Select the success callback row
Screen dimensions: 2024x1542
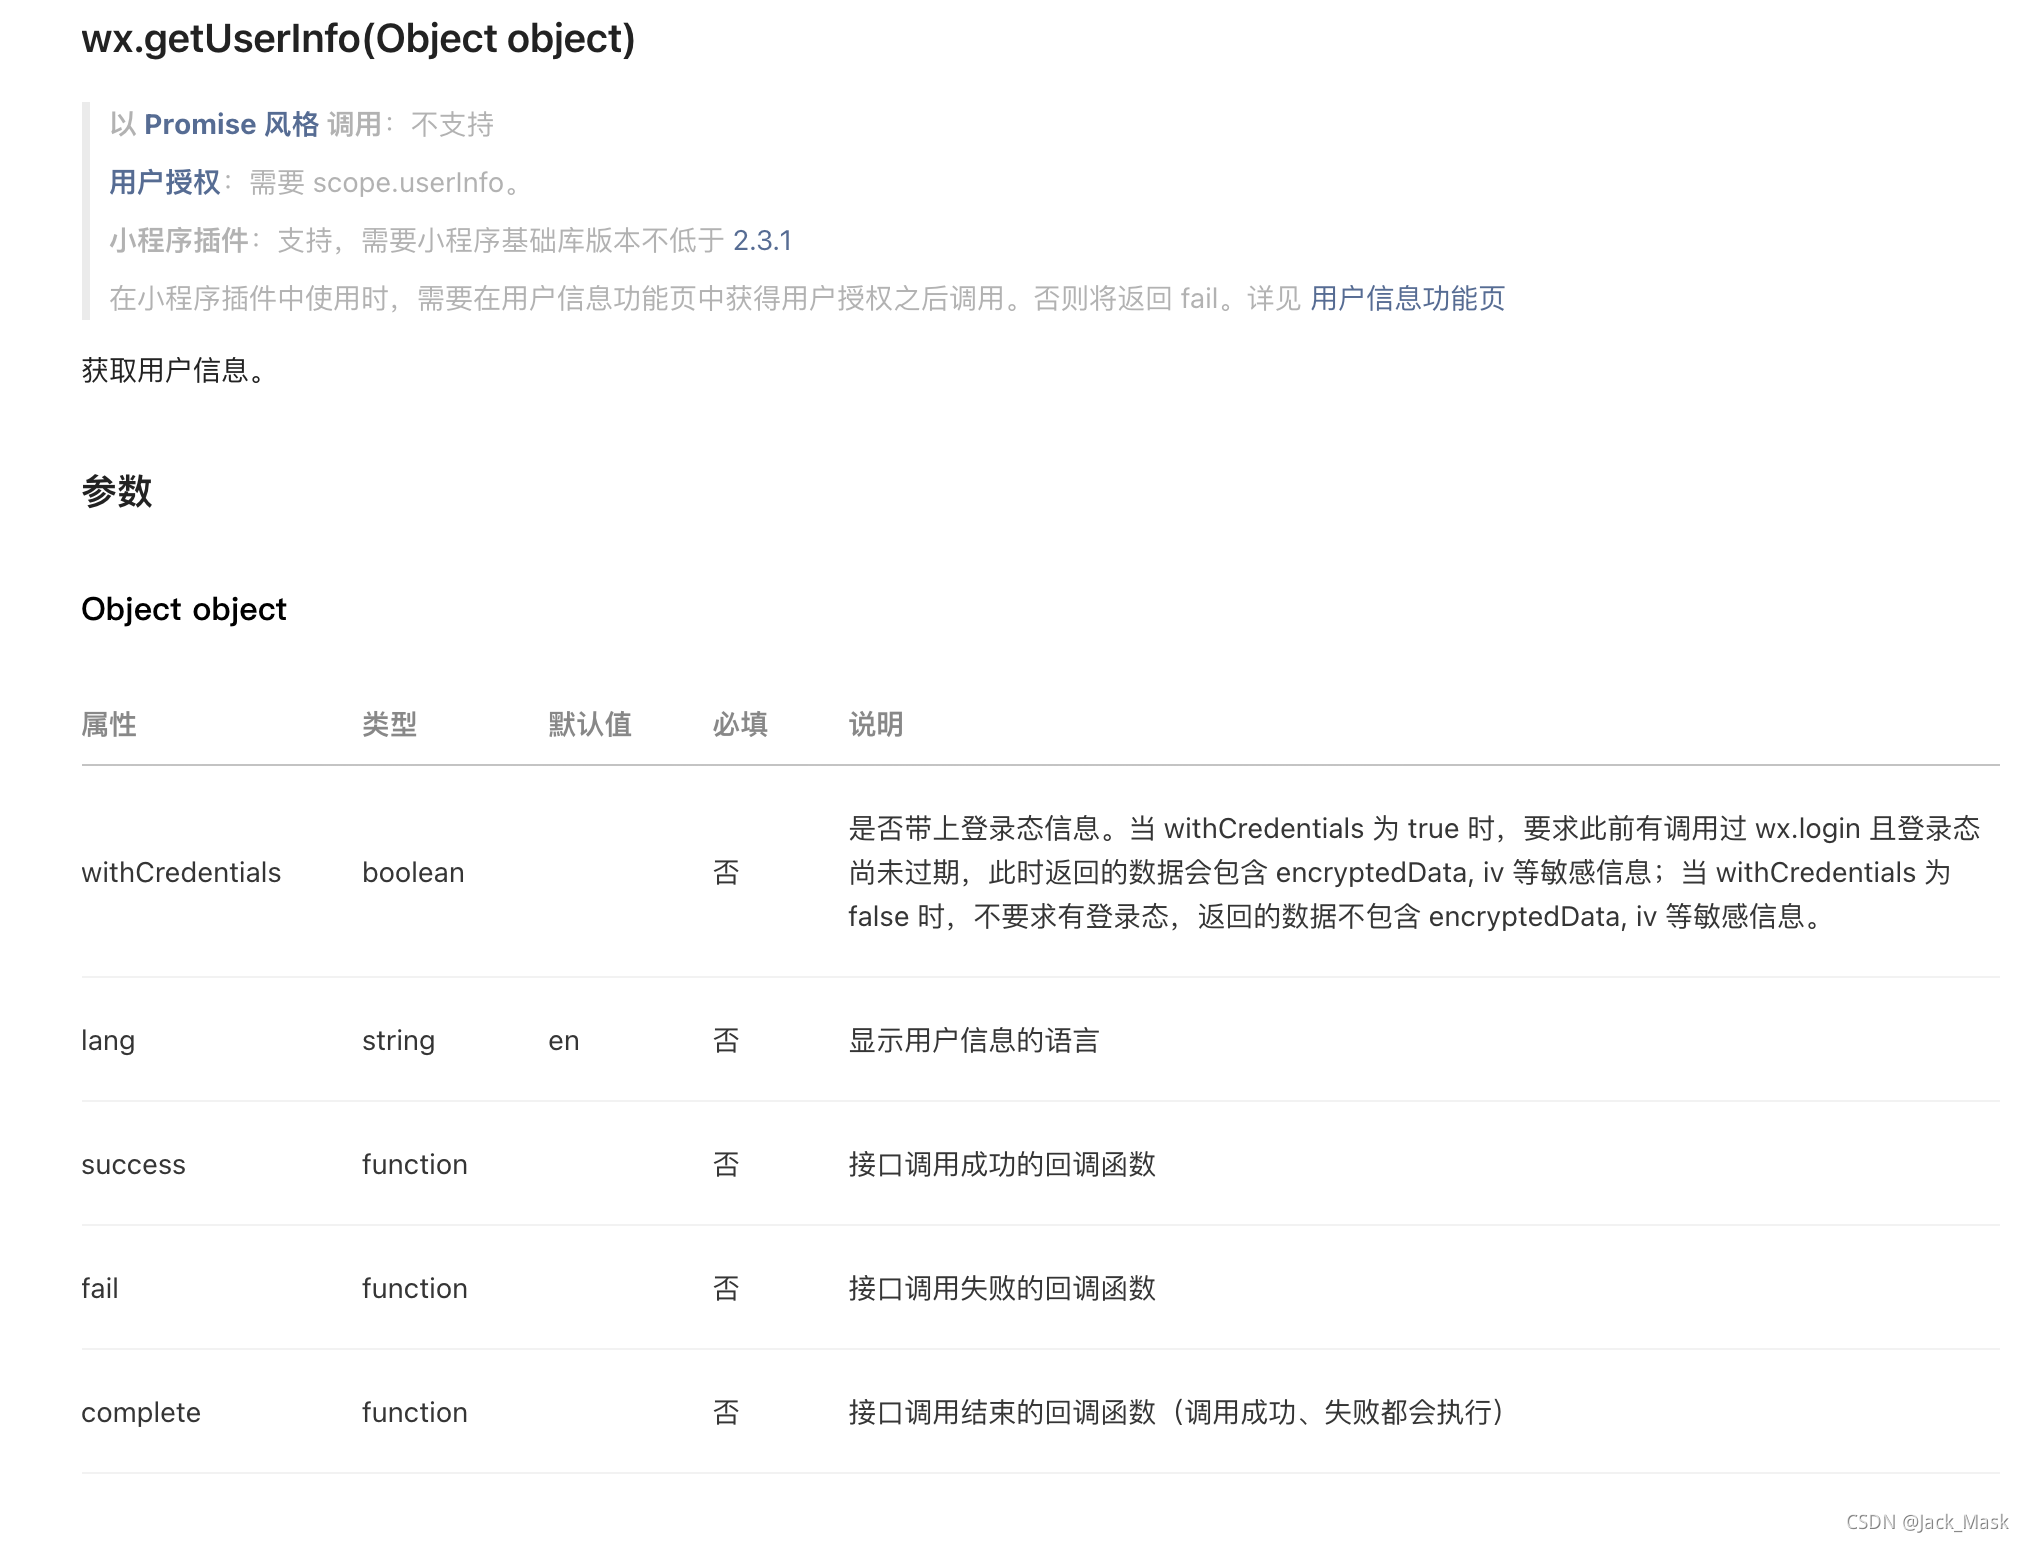(x=133, y=1164)
